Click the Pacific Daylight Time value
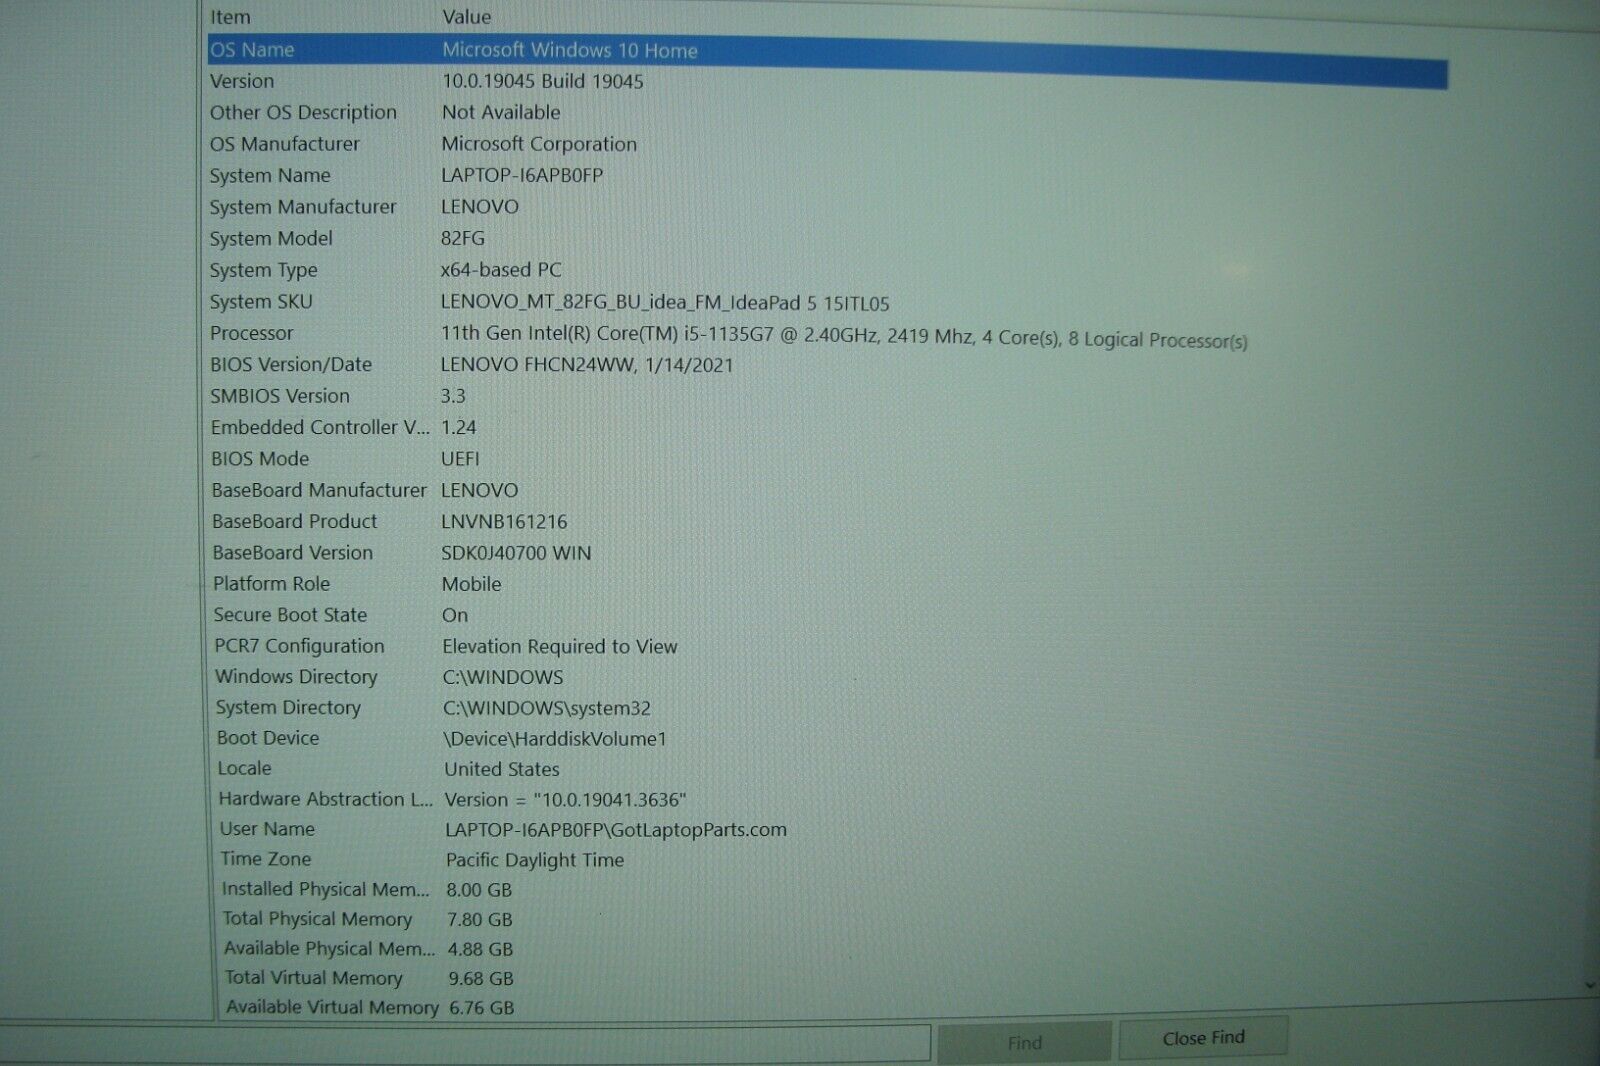This screenshot has height=1066, width=1600. click(535, 860)
